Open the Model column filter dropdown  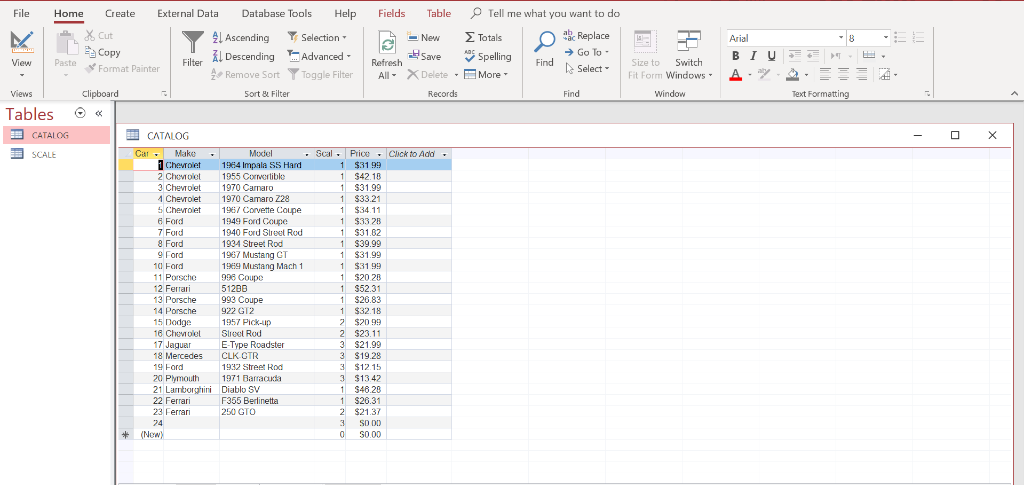[x=306, y=154]
